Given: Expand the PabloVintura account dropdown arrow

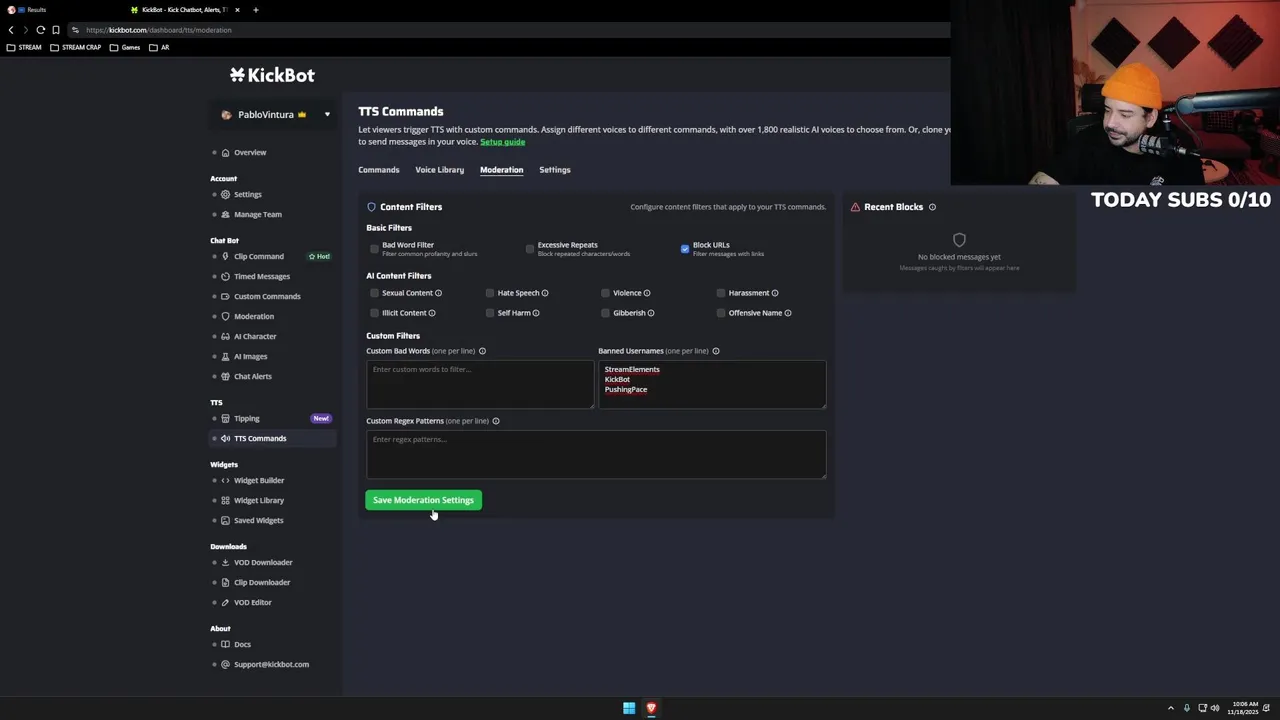Looking at the screenshot, I should click(x=327, y=115).
